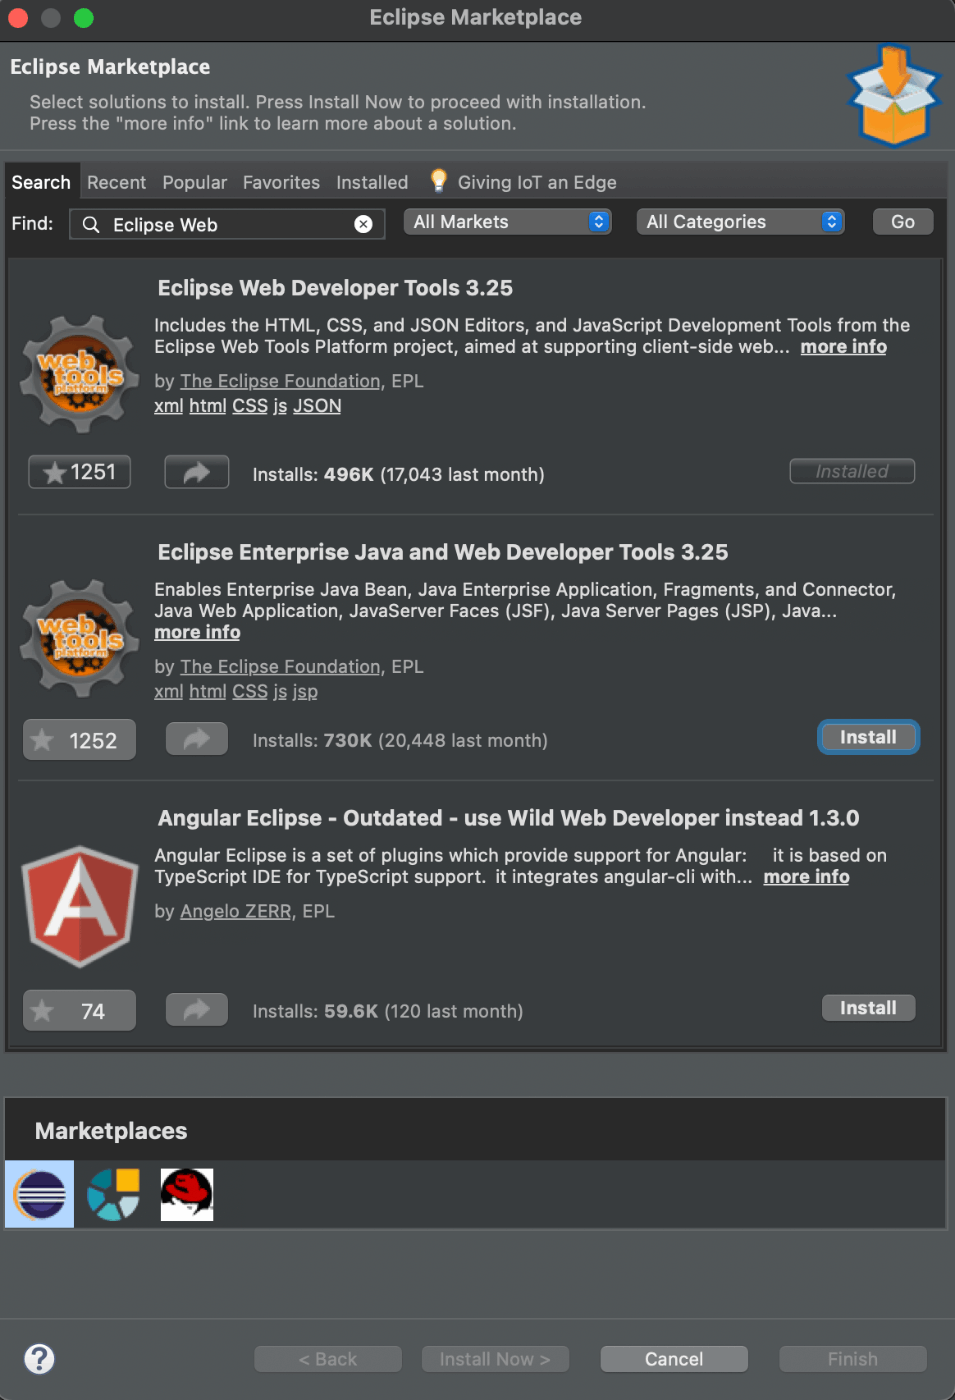Click the magnifier icon in Find field
This screenshot has width=955, height=1400.
click(91, 224)
